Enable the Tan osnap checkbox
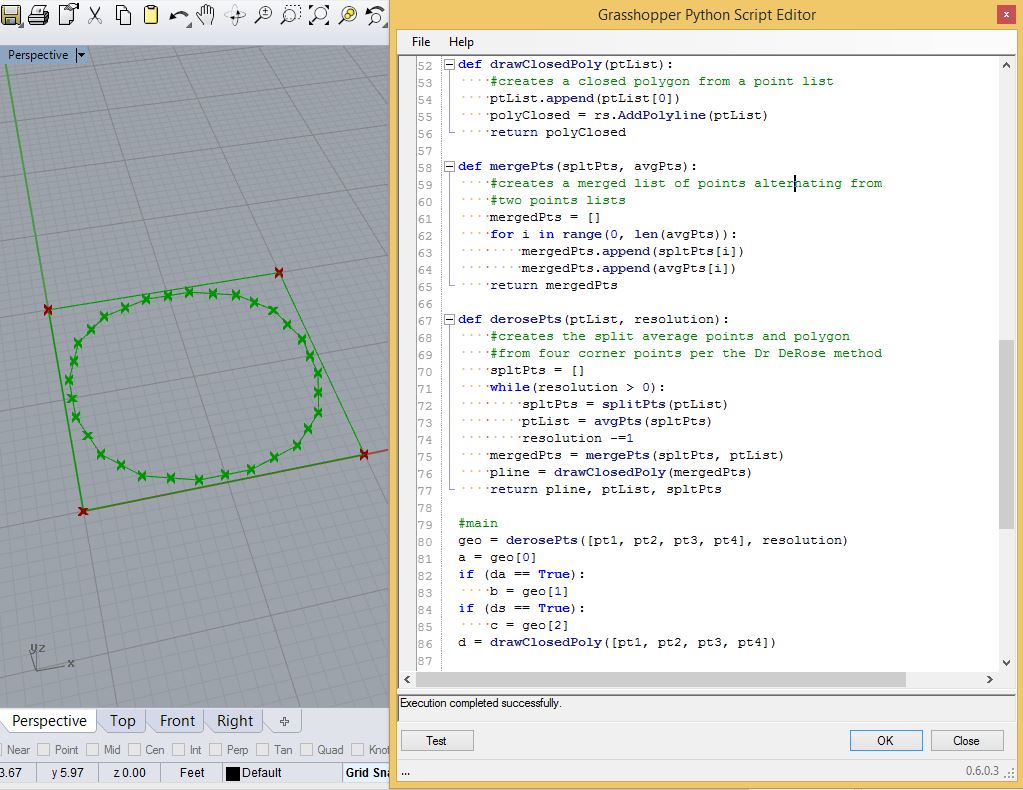 click(263, 750)
